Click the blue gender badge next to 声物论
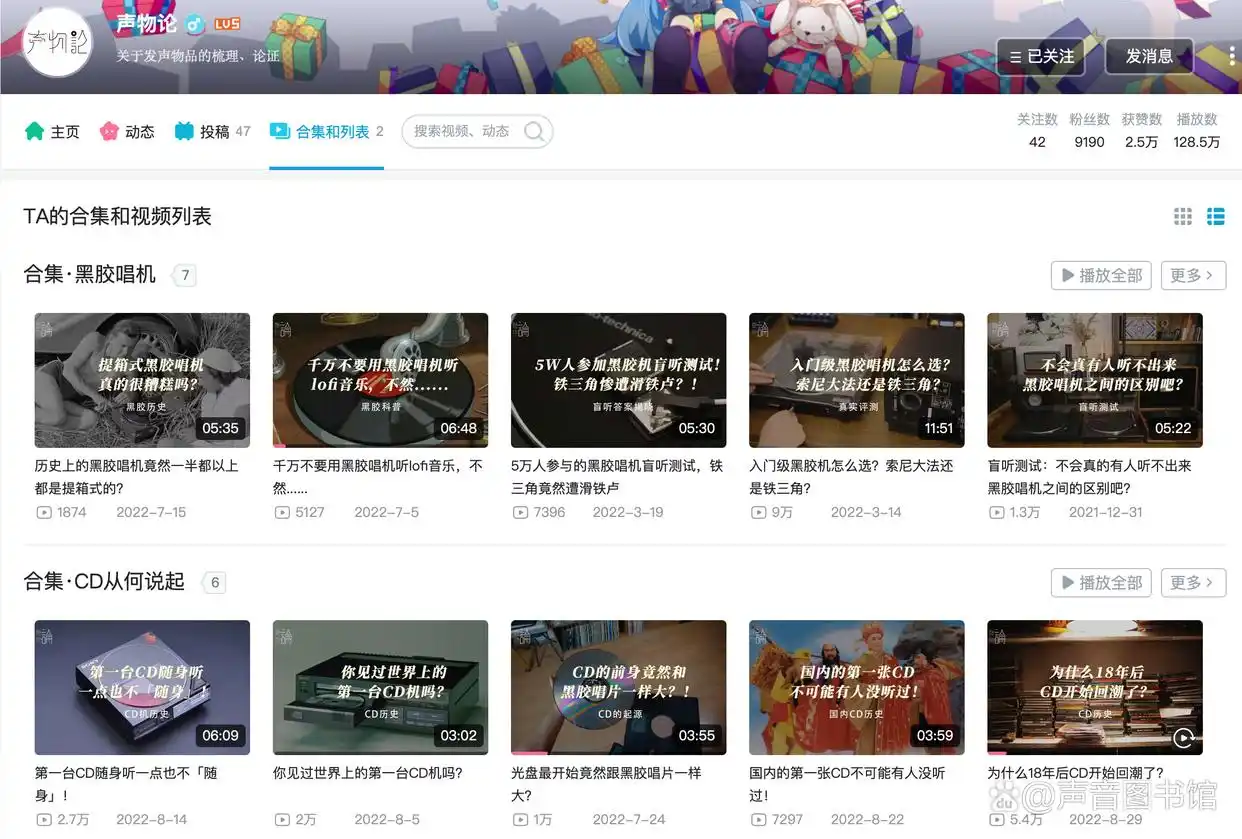The image size is (1242, 839). (196, 23)
